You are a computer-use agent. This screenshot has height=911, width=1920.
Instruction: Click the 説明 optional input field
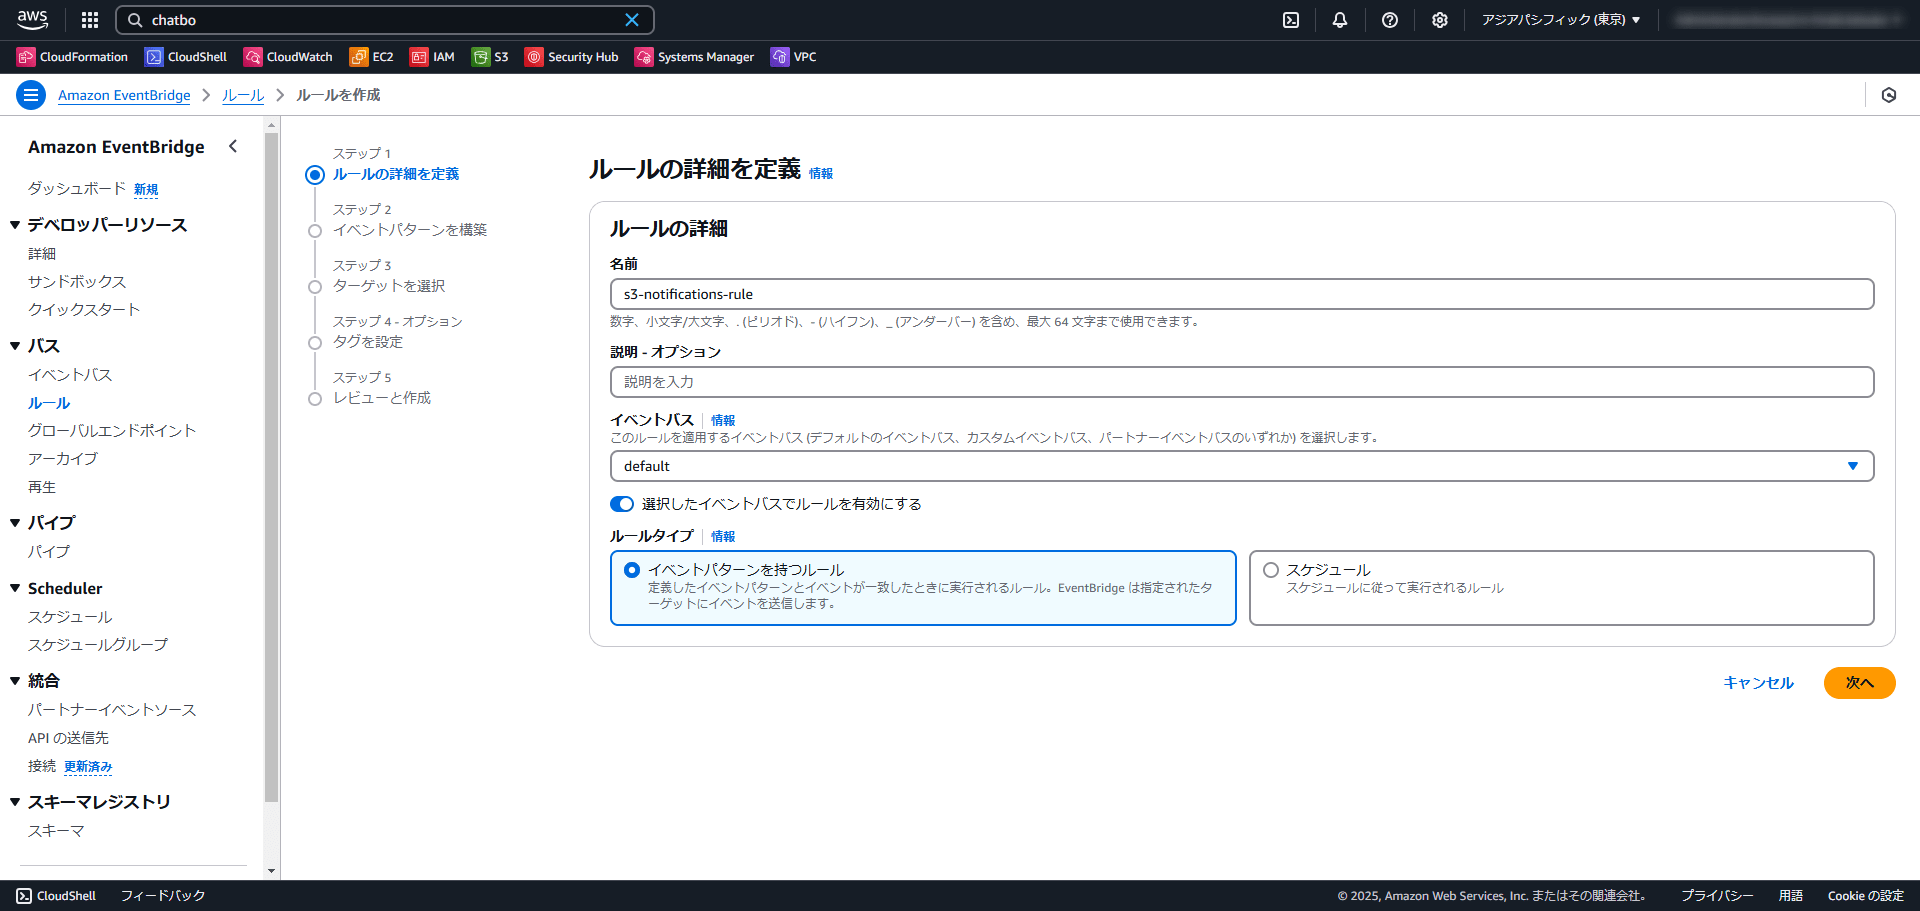[1242, 382]
